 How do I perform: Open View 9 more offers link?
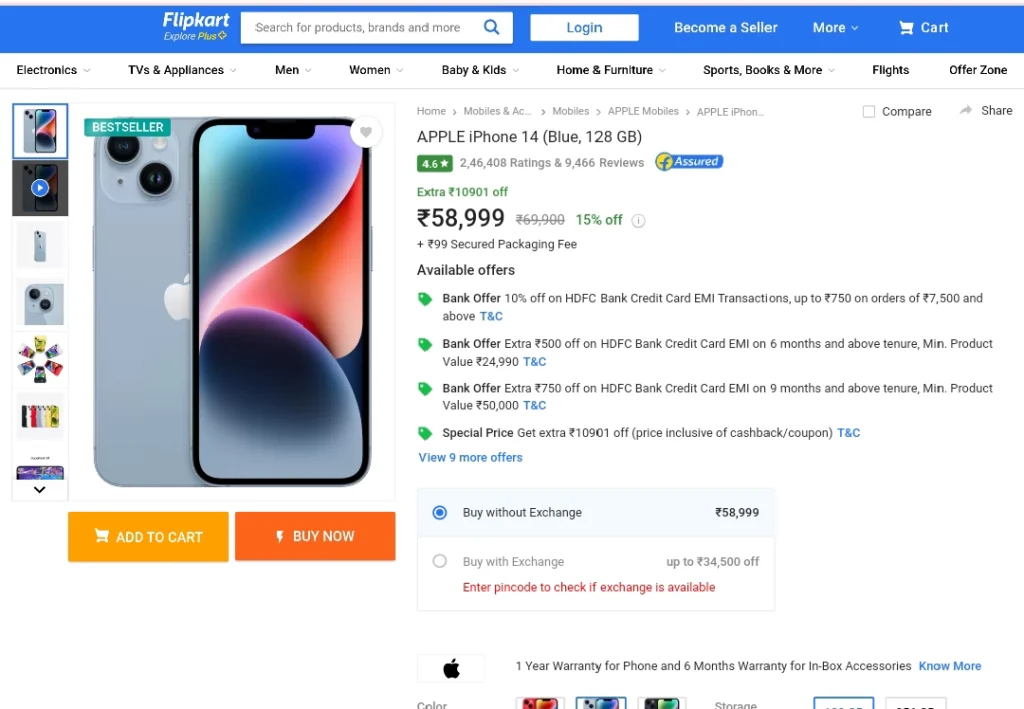pyautogui.click(x=470, y=458)
